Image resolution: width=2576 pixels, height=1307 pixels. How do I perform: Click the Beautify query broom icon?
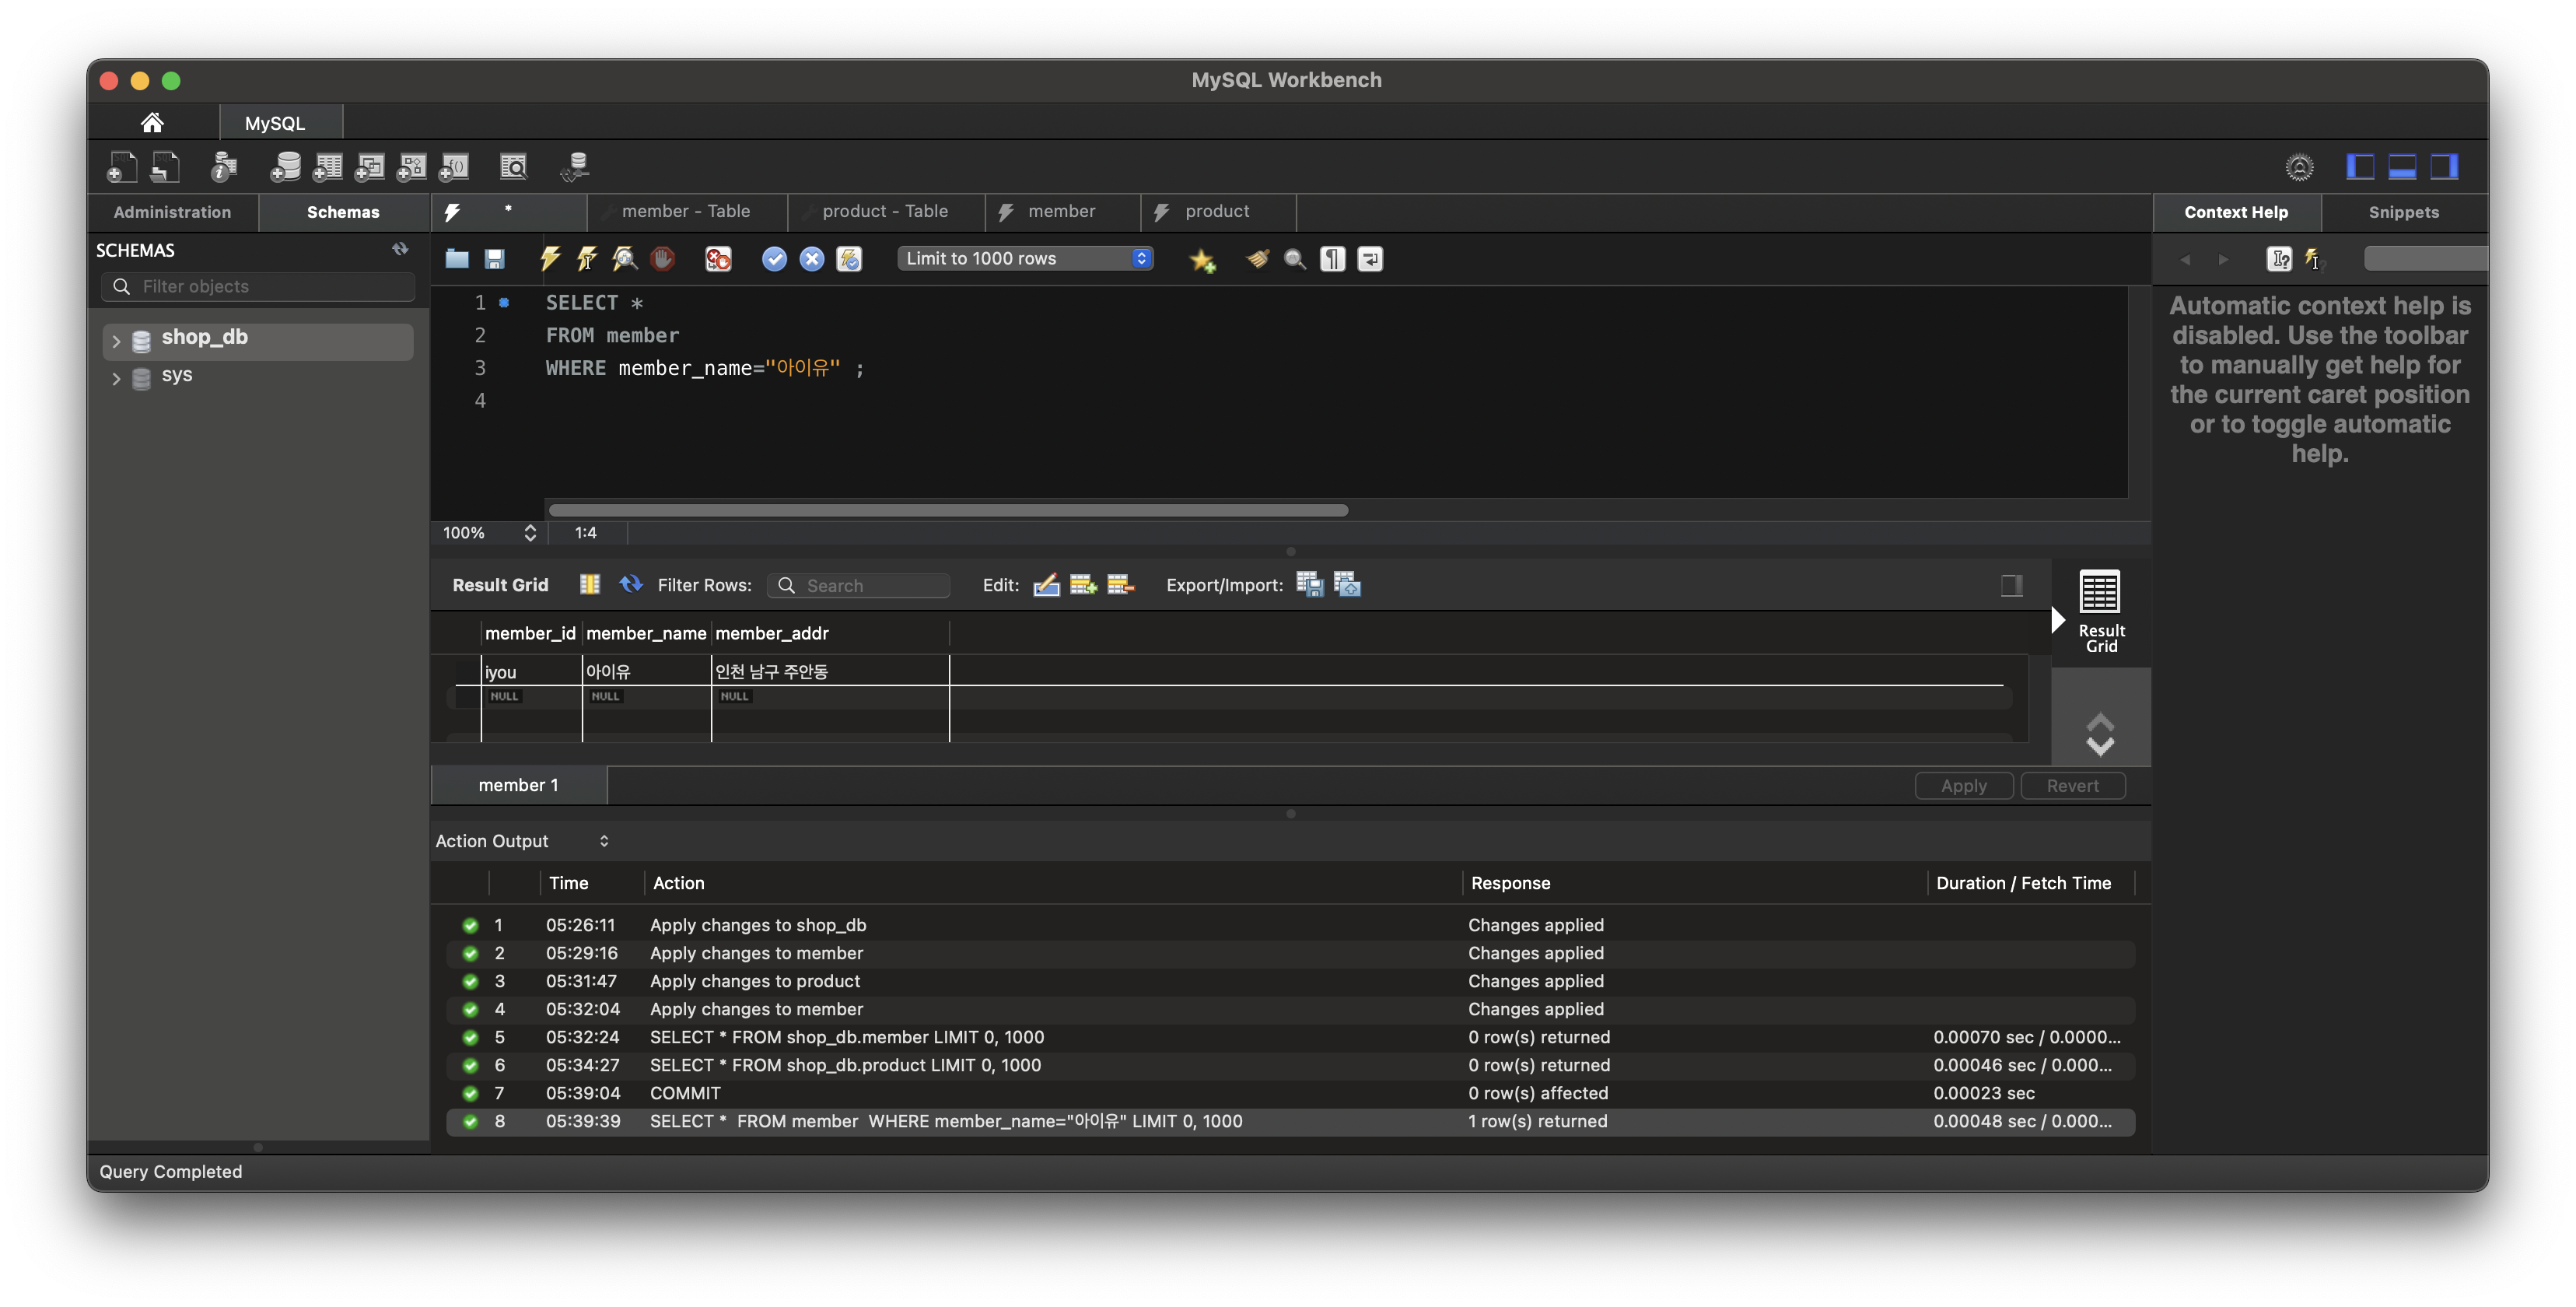coord(1257,259)
